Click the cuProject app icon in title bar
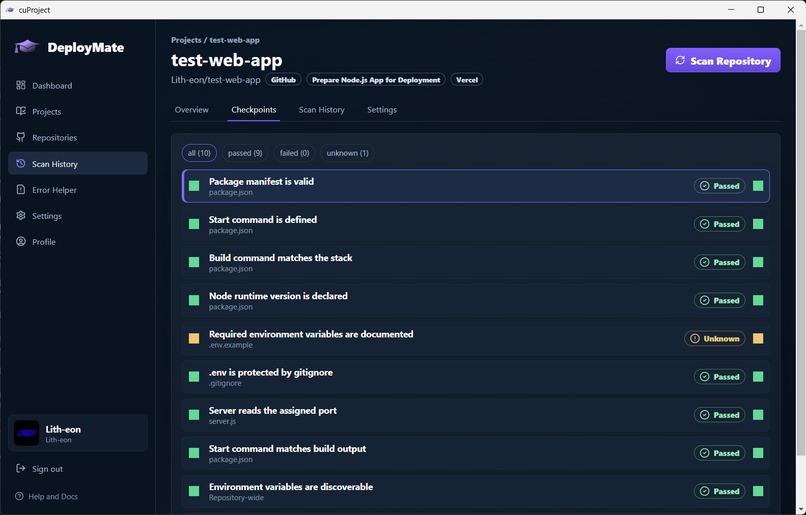Screen dimensions: 806x515 click(x=9, y=10)
